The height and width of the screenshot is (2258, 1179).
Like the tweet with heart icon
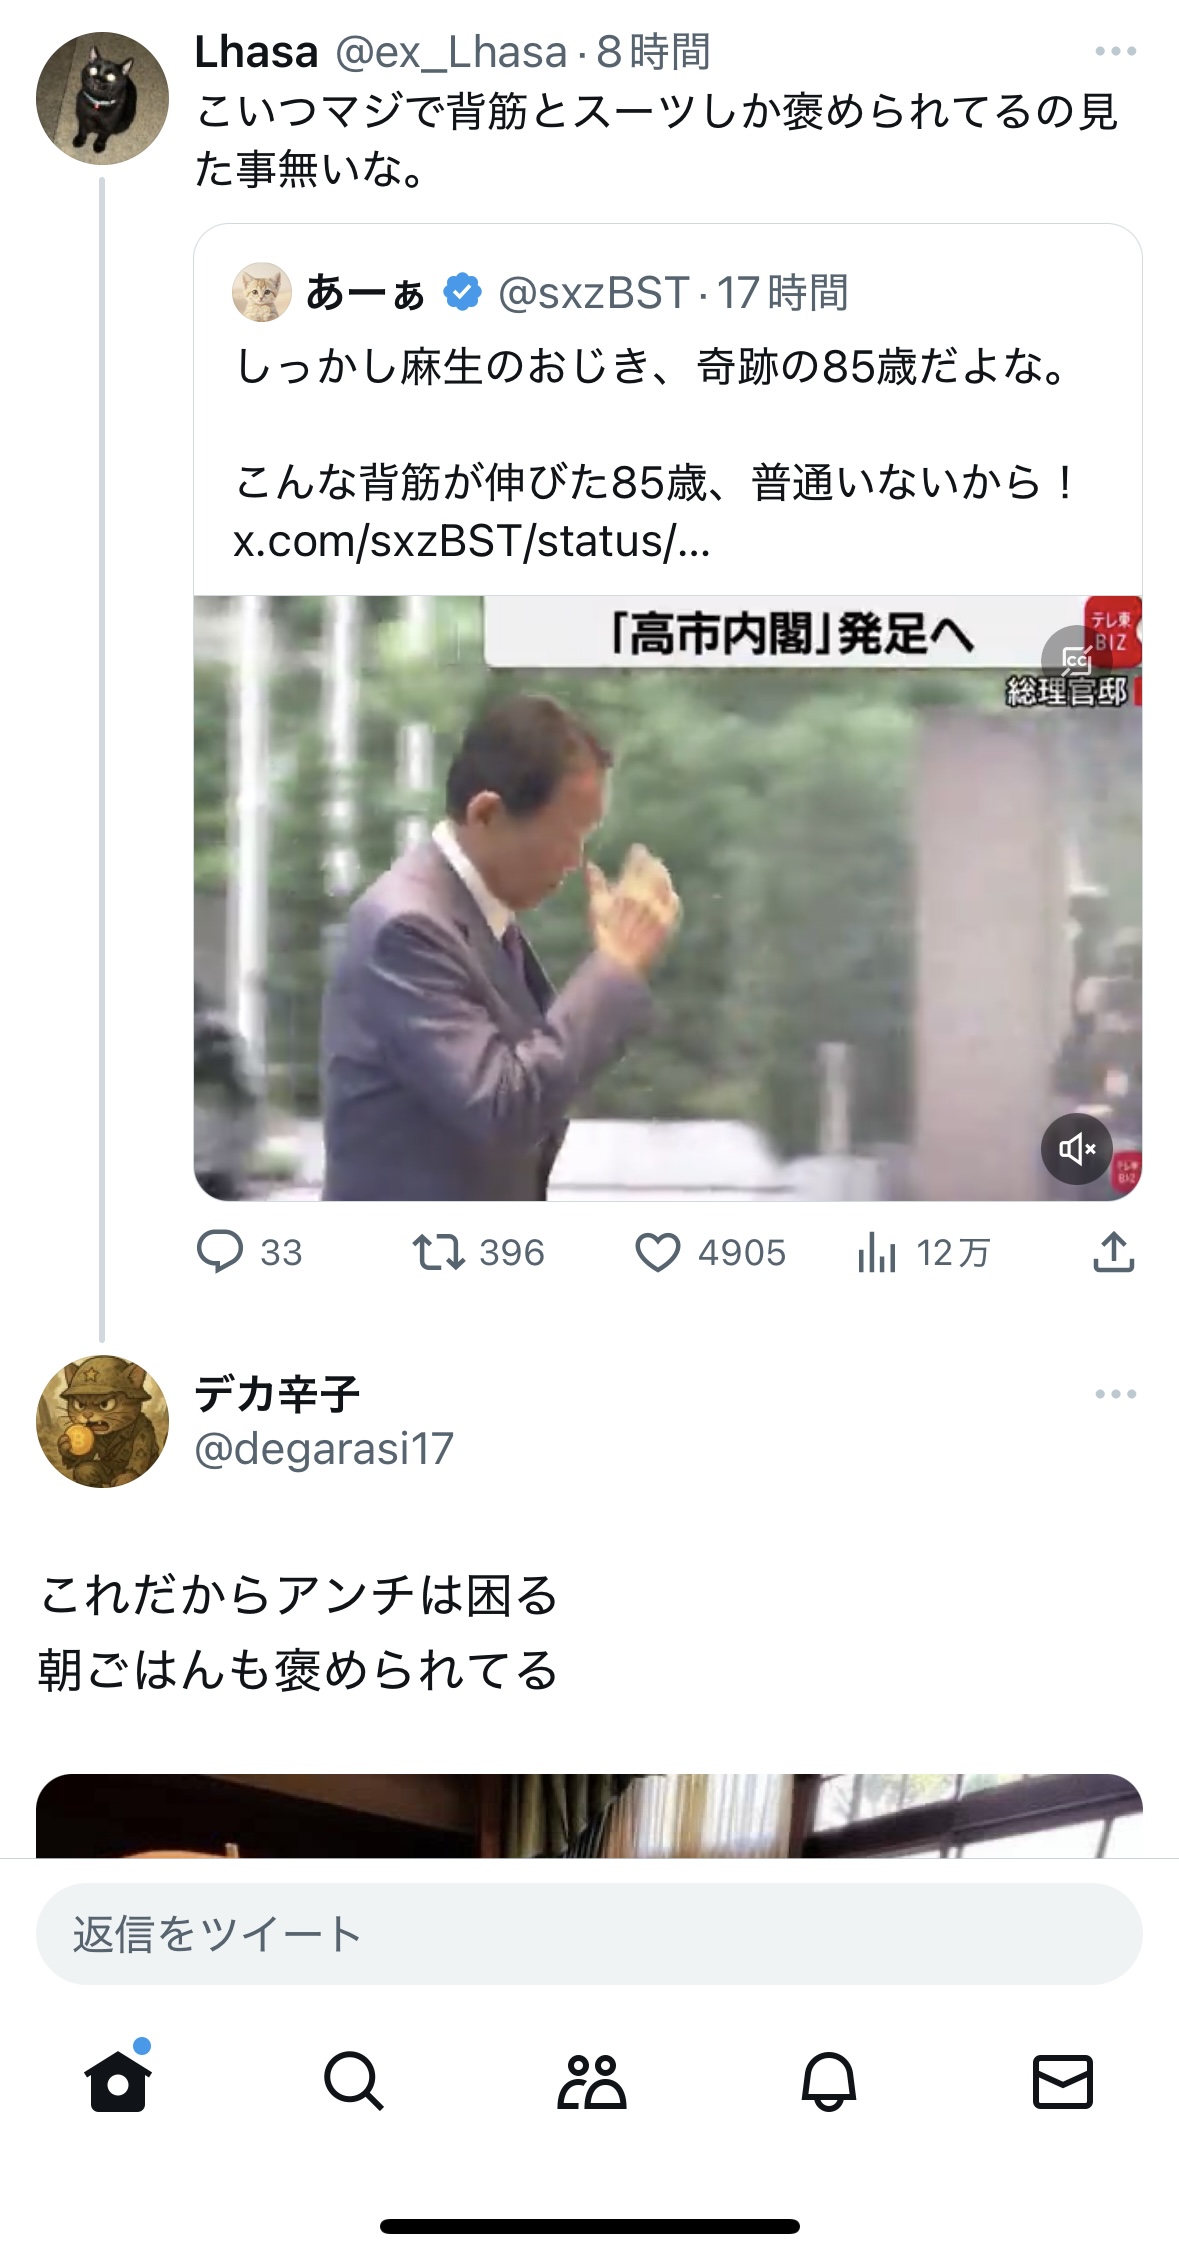click(658, 1252)
